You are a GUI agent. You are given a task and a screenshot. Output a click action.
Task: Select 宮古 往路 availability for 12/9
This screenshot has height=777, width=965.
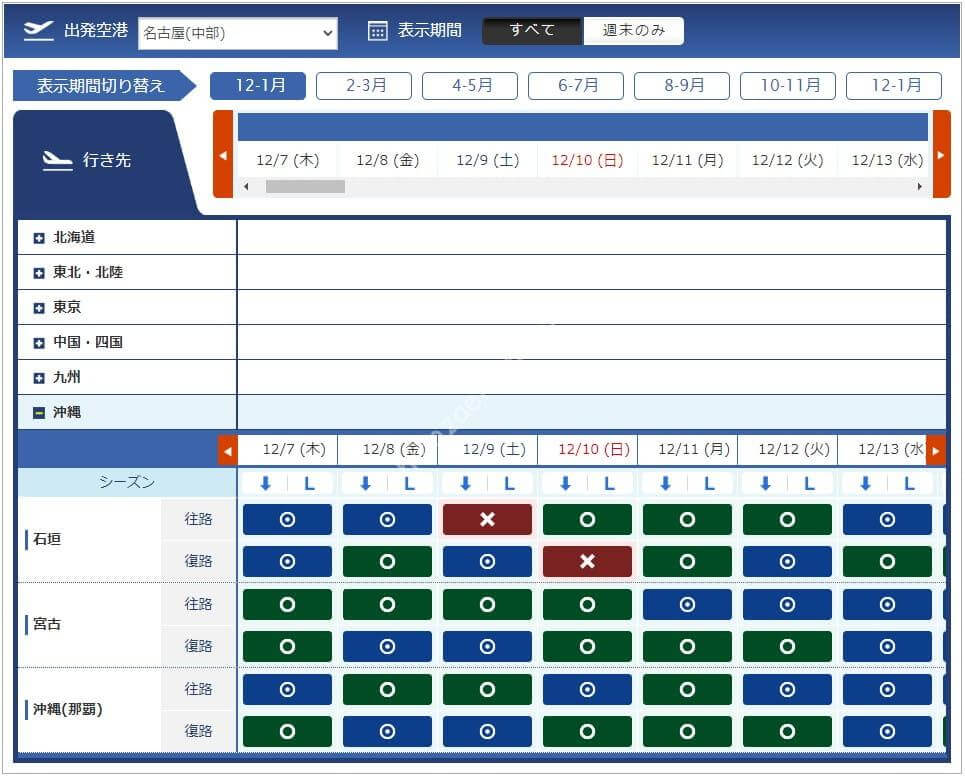coord(487,605)
